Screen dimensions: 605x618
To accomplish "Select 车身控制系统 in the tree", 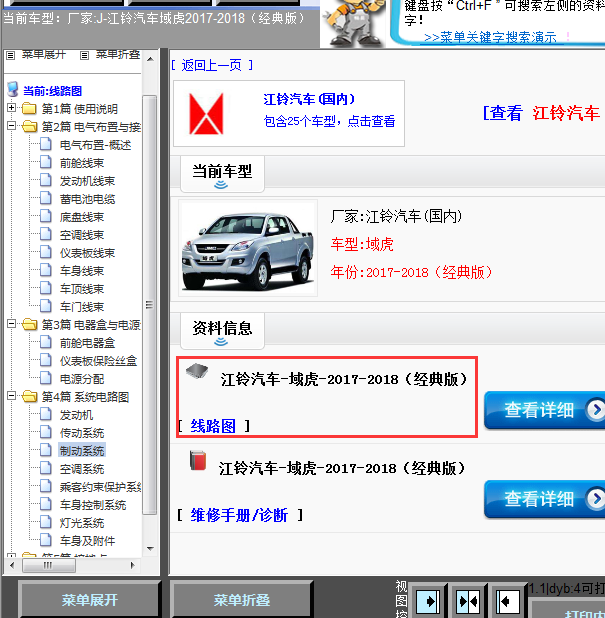I will (93, 504).
